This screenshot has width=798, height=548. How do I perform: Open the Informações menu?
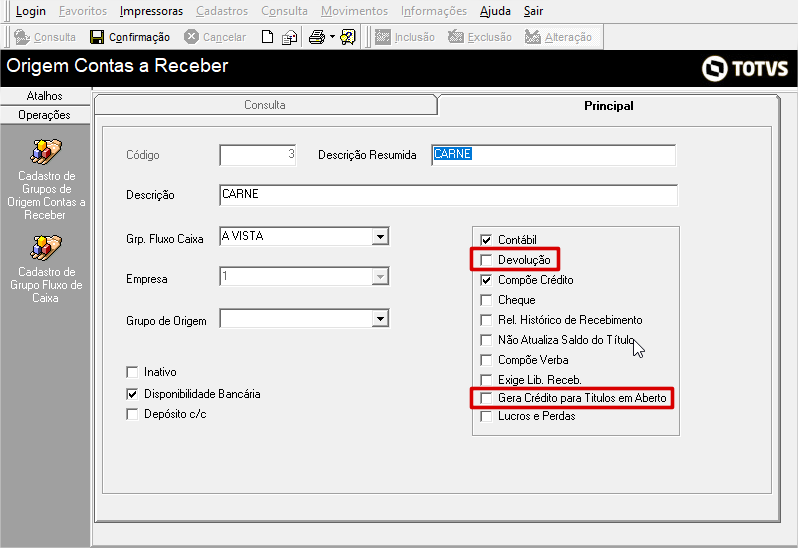coord(434,11)
